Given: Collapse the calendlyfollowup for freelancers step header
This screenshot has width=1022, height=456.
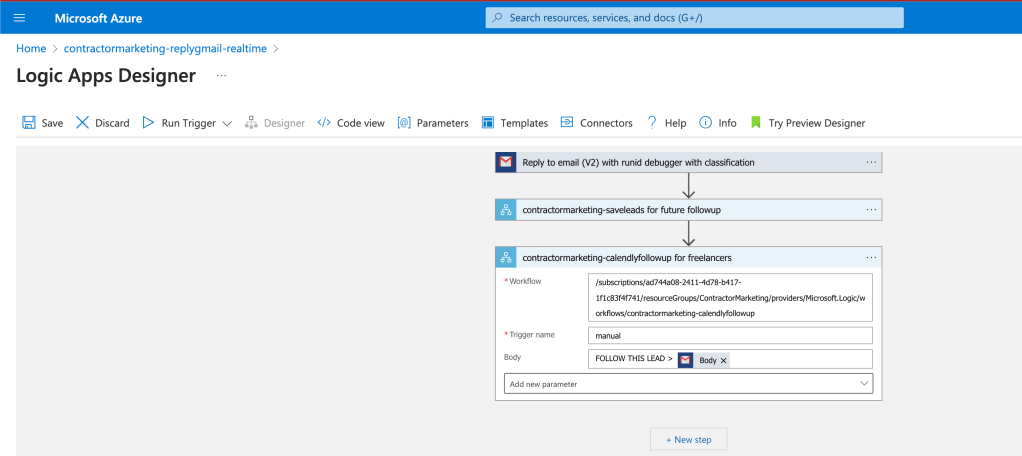Looking at the screenshot, I should [x=688, y=257].
